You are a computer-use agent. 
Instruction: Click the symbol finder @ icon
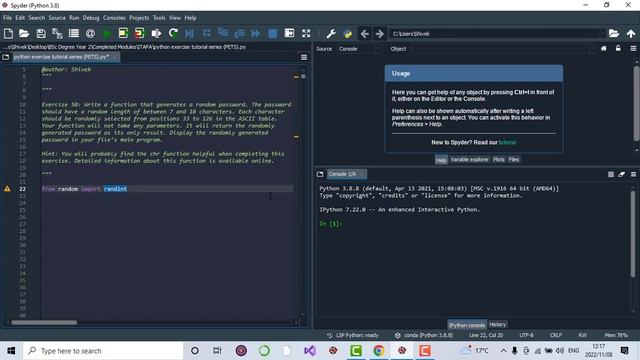(x=90, y=33)
